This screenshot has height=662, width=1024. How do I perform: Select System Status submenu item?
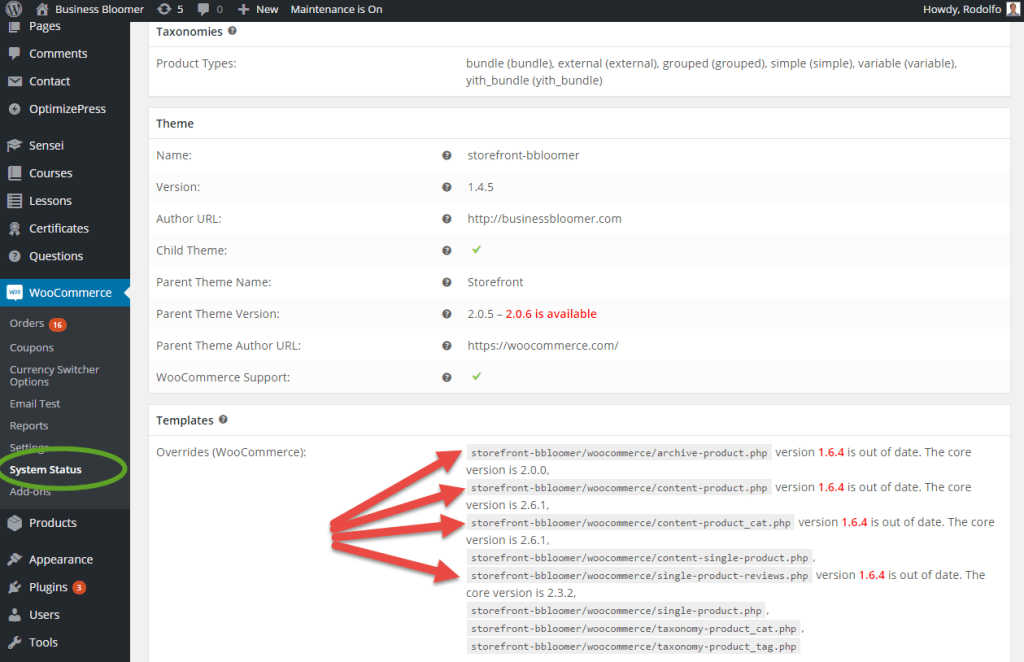(x=46, y=469)
